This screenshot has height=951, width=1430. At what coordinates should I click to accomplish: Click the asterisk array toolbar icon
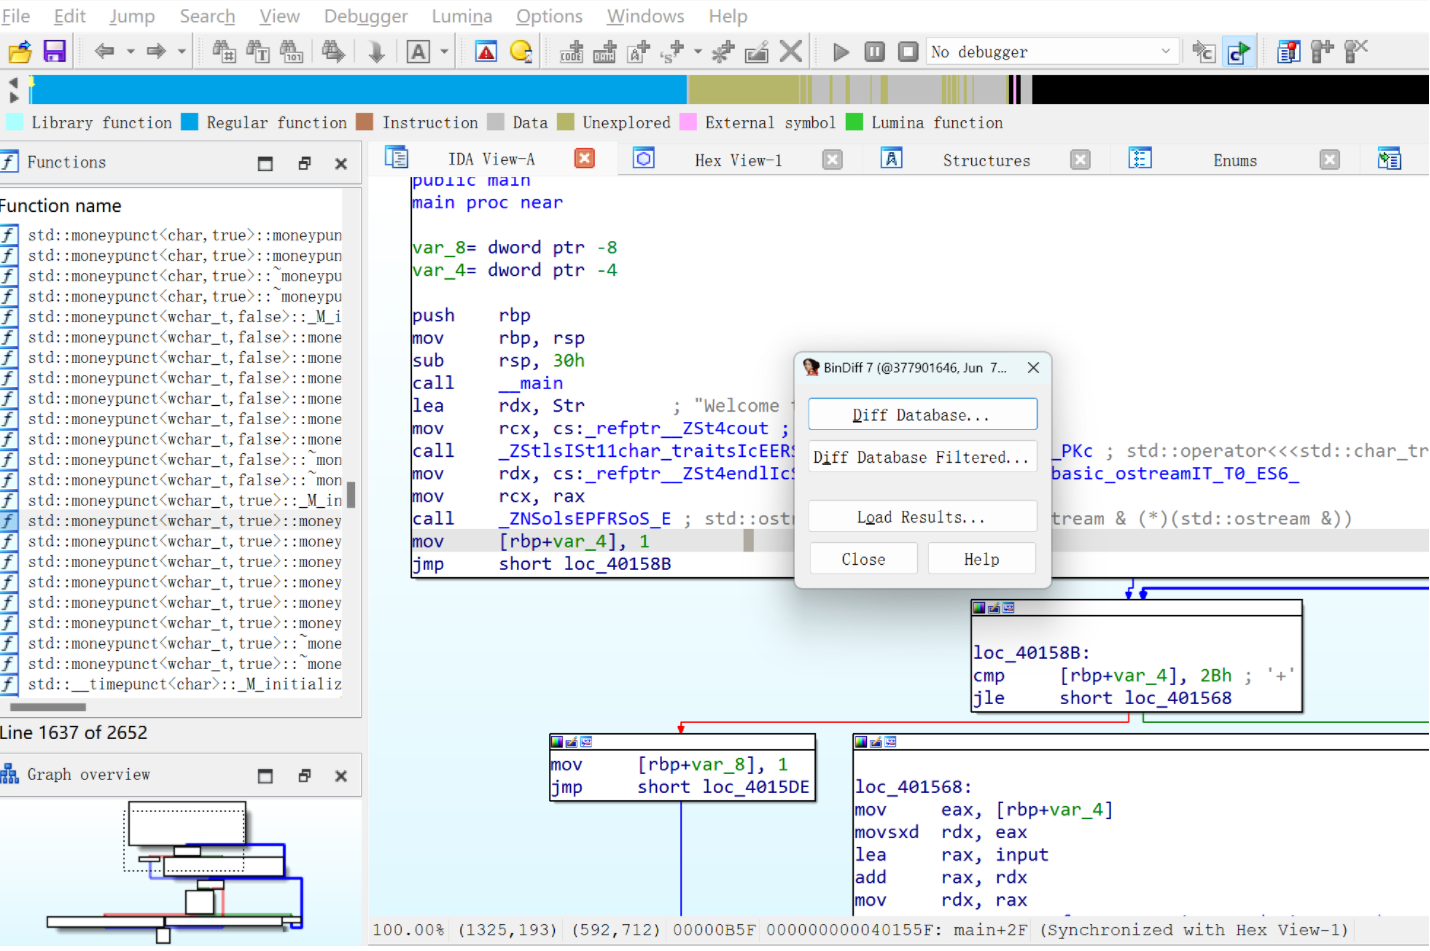tap(722, 51)
